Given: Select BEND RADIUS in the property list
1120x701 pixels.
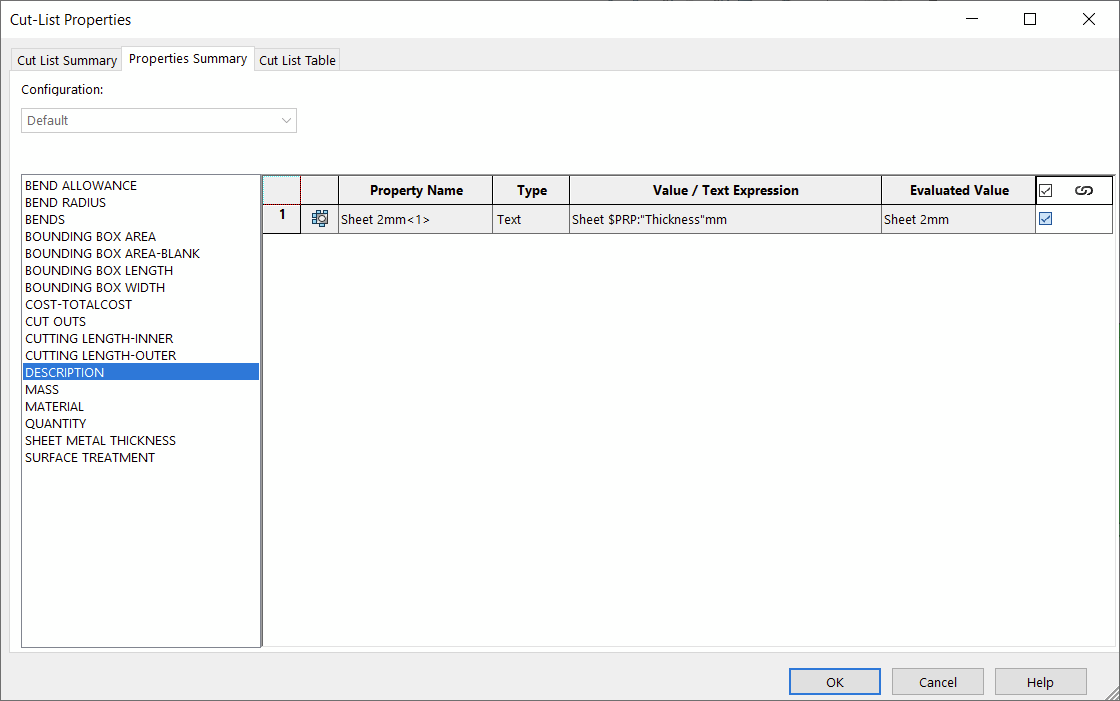Looking at the screenshot, I should [x=141, y=202].
